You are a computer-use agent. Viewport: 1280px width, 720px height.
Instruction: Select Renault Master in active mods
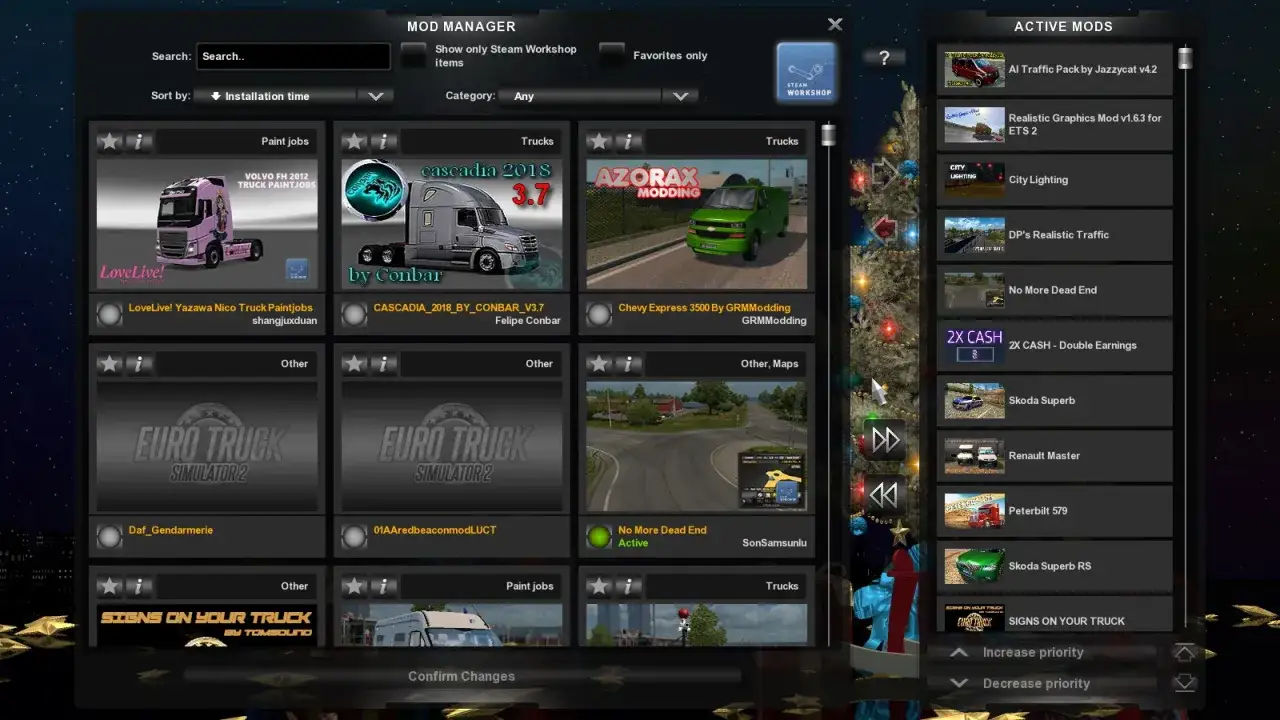click(1054, 455)
